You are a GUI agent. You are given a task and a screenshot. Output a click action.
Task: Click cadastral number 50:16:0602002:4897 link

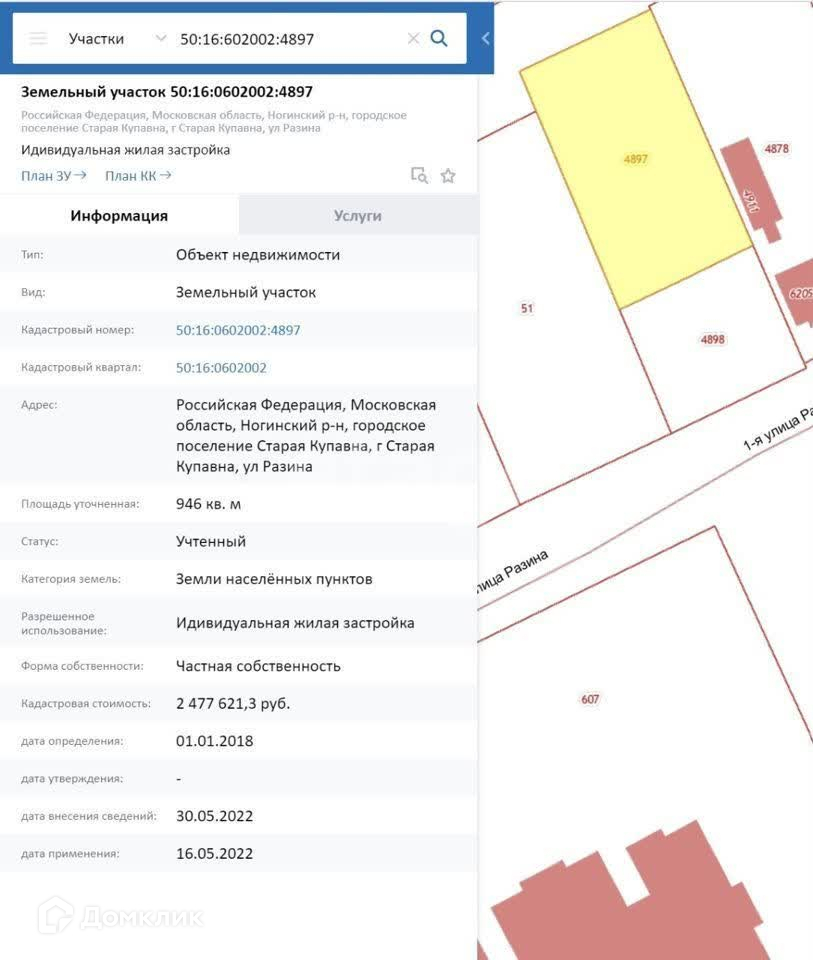[x=238, y=330]
